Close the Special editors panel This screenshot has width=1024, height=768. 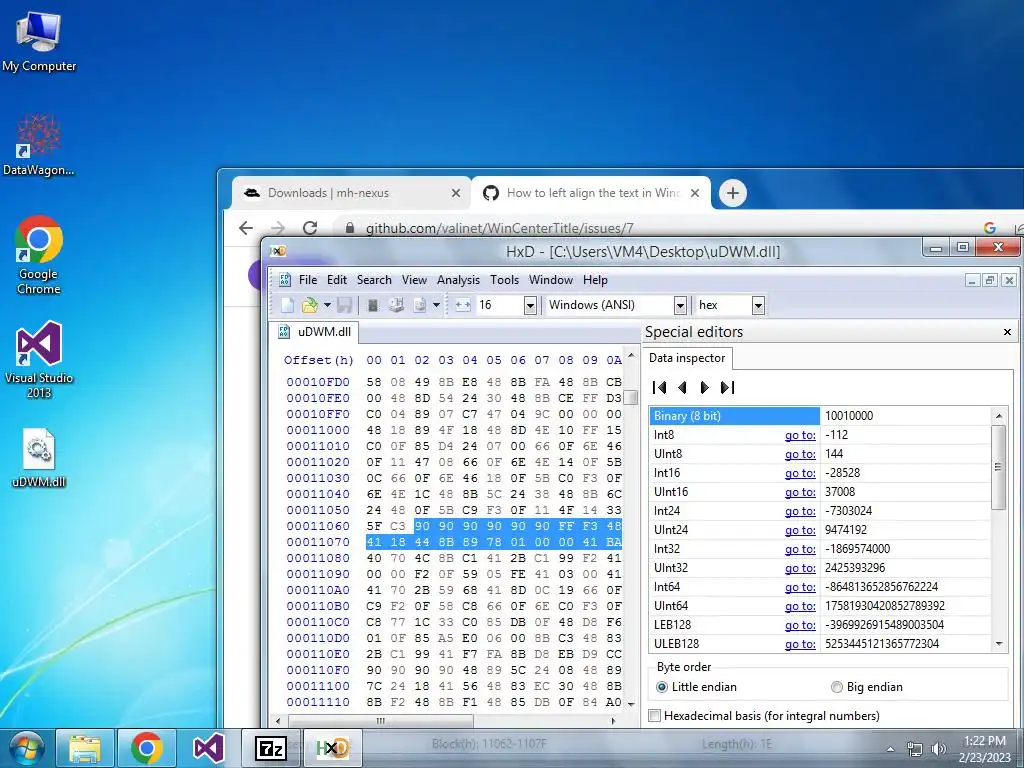click(1007, 332)
